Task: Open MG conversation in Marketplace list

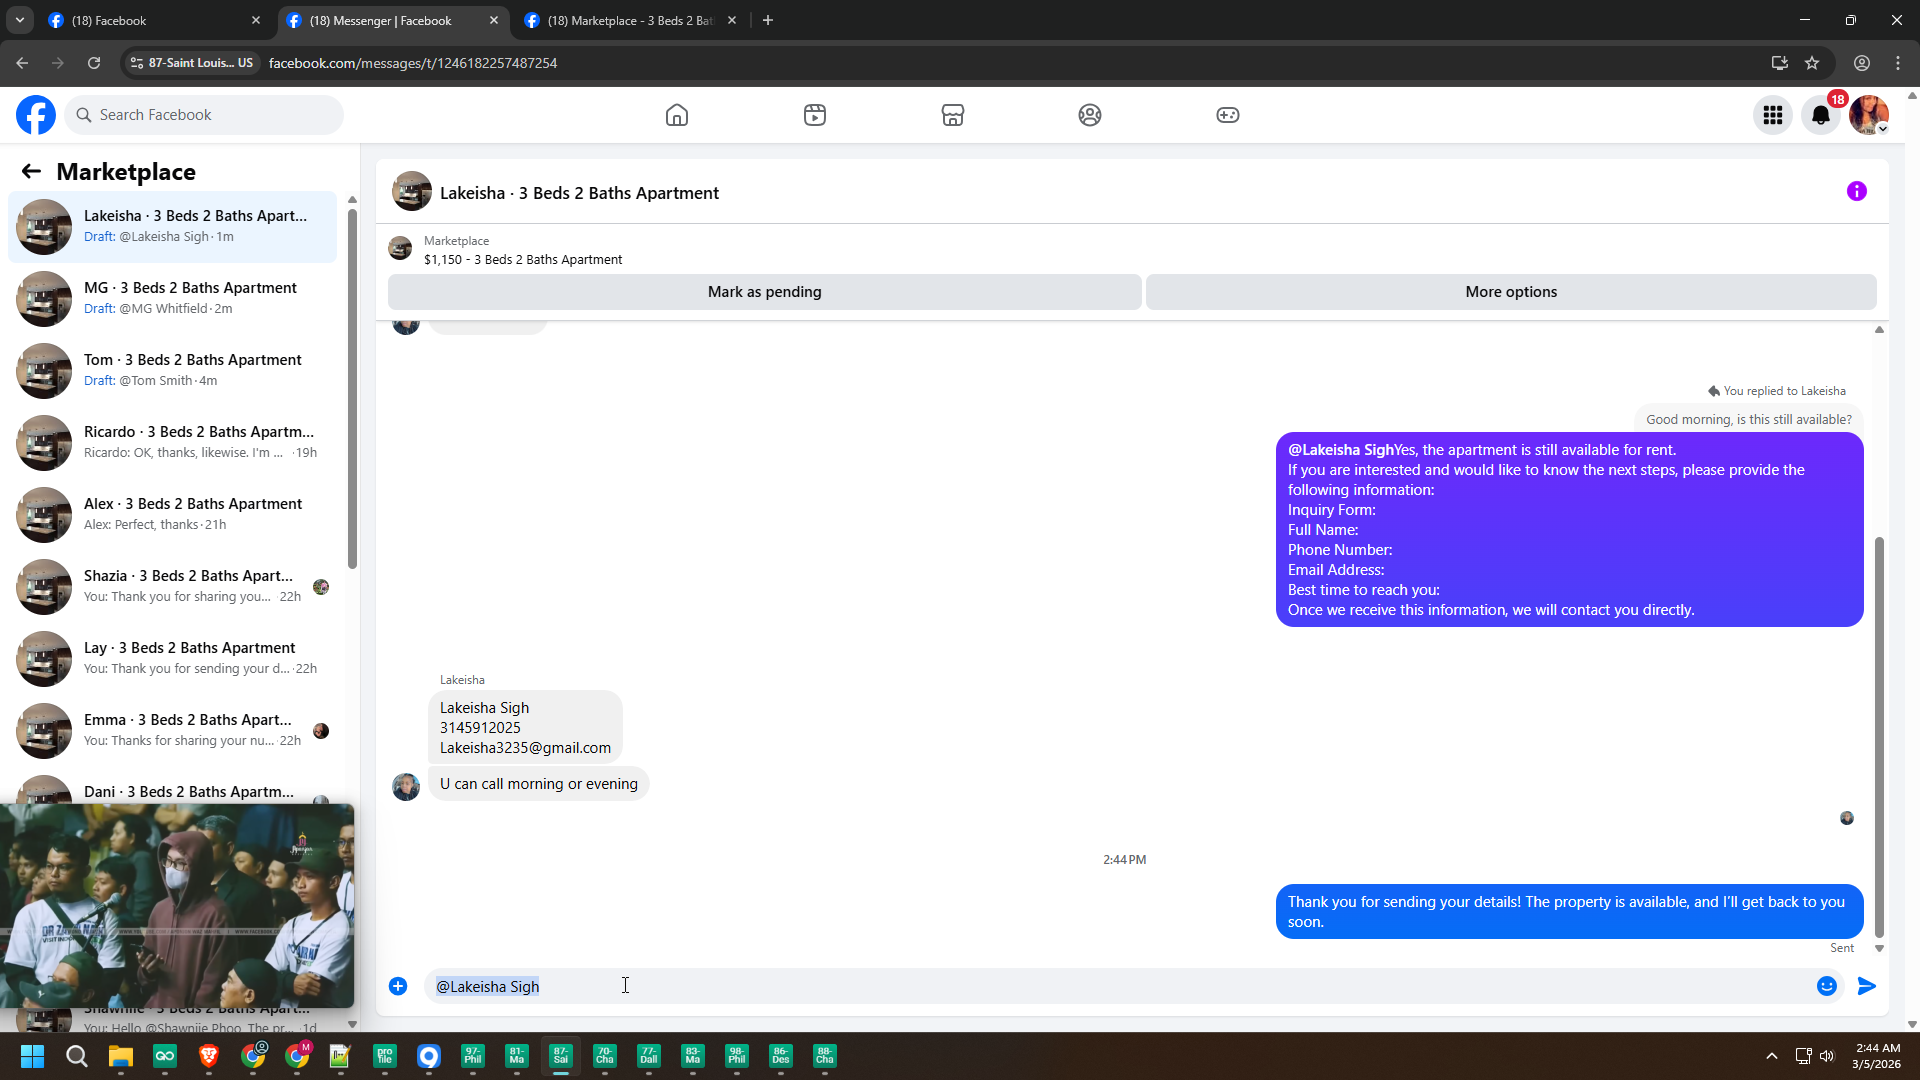Action: click(173, 299)
